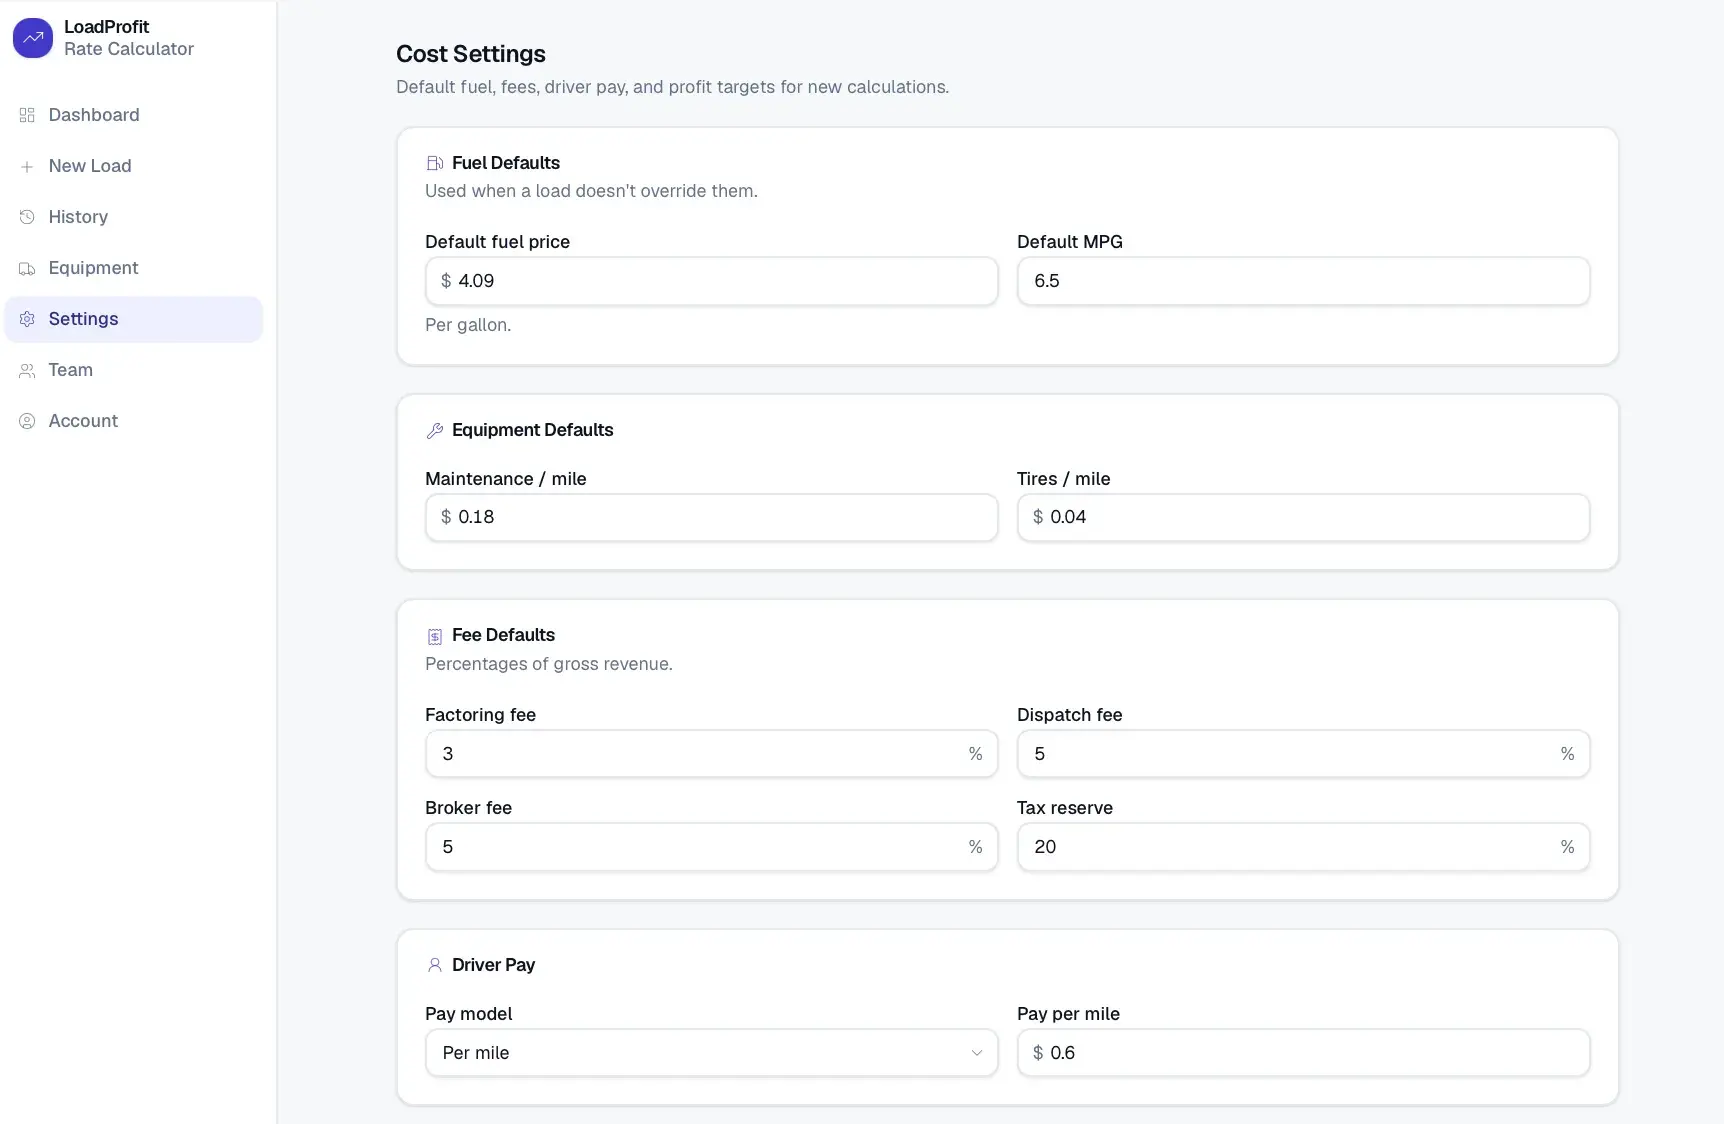The image size is (1724, 1124).
Task: Click the New Load plus icon
Action: [27, 166]
